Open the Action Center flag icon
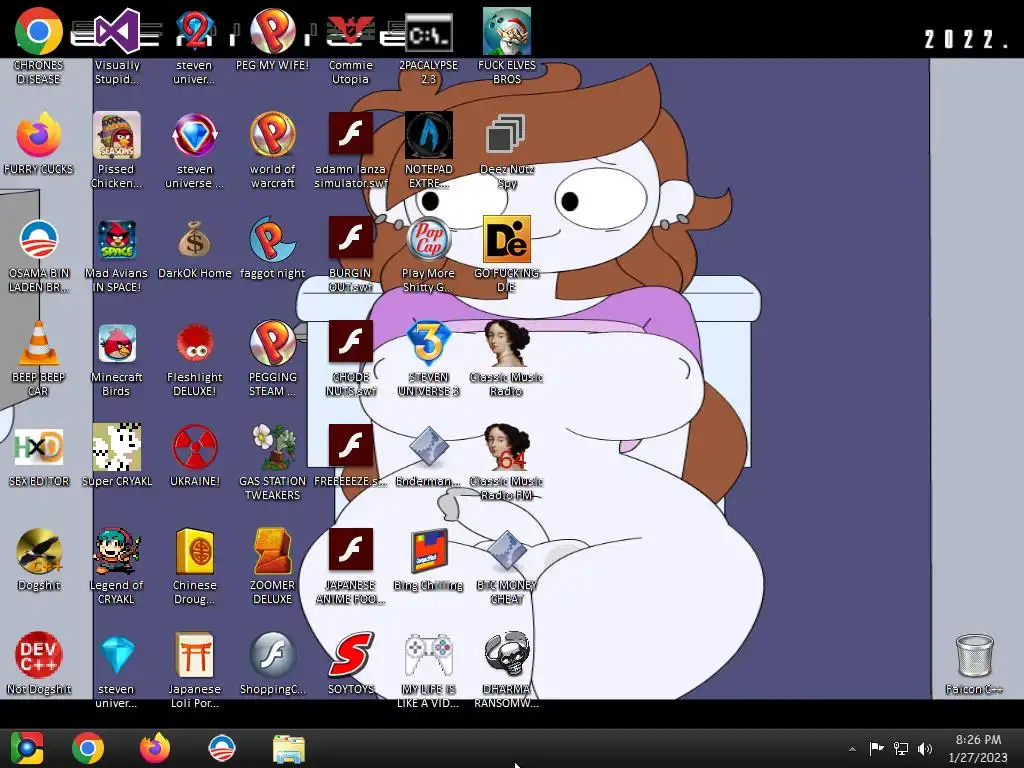Screen dimensions: 1024x768 (x=876, y=748)
